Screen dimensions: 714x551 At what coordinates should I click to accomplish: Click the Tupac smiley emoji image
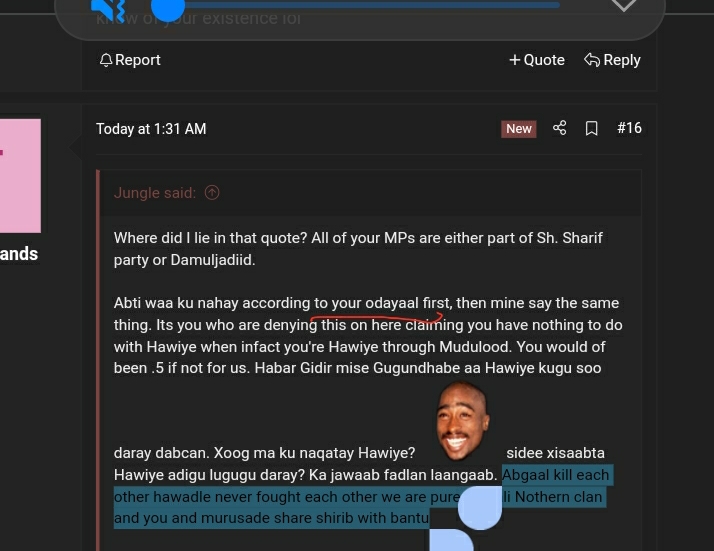pos(462,421)
